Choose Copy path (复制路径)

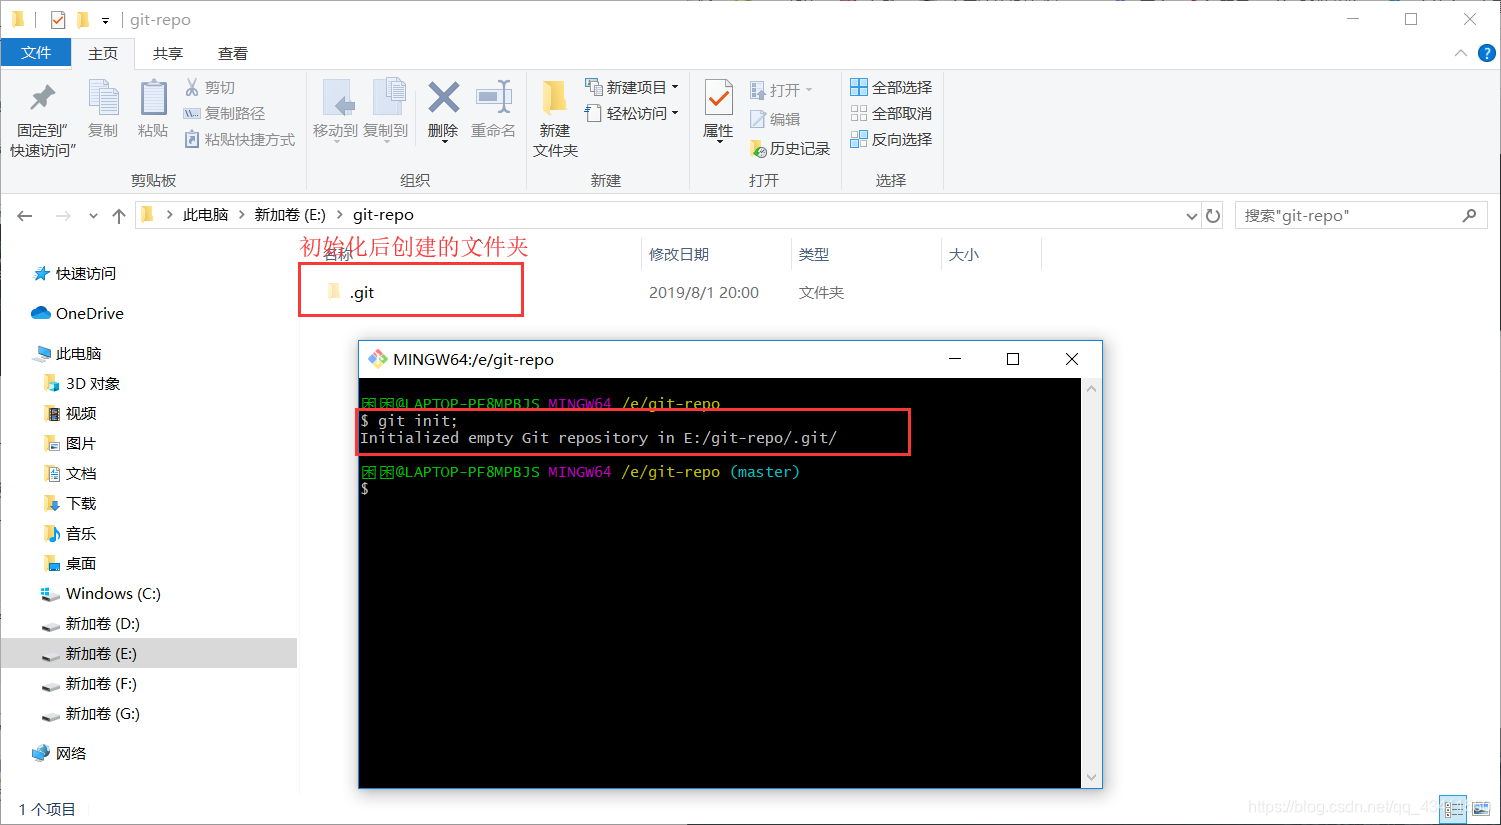pos(225,114)
